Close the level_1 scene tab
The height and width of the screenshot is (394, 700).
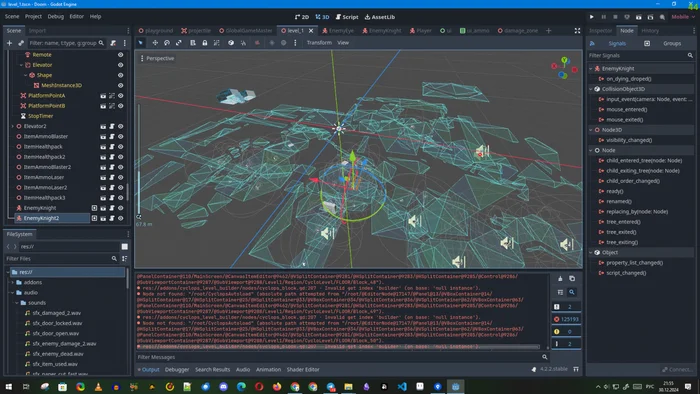pyautogui.click(x=311, y=30)
